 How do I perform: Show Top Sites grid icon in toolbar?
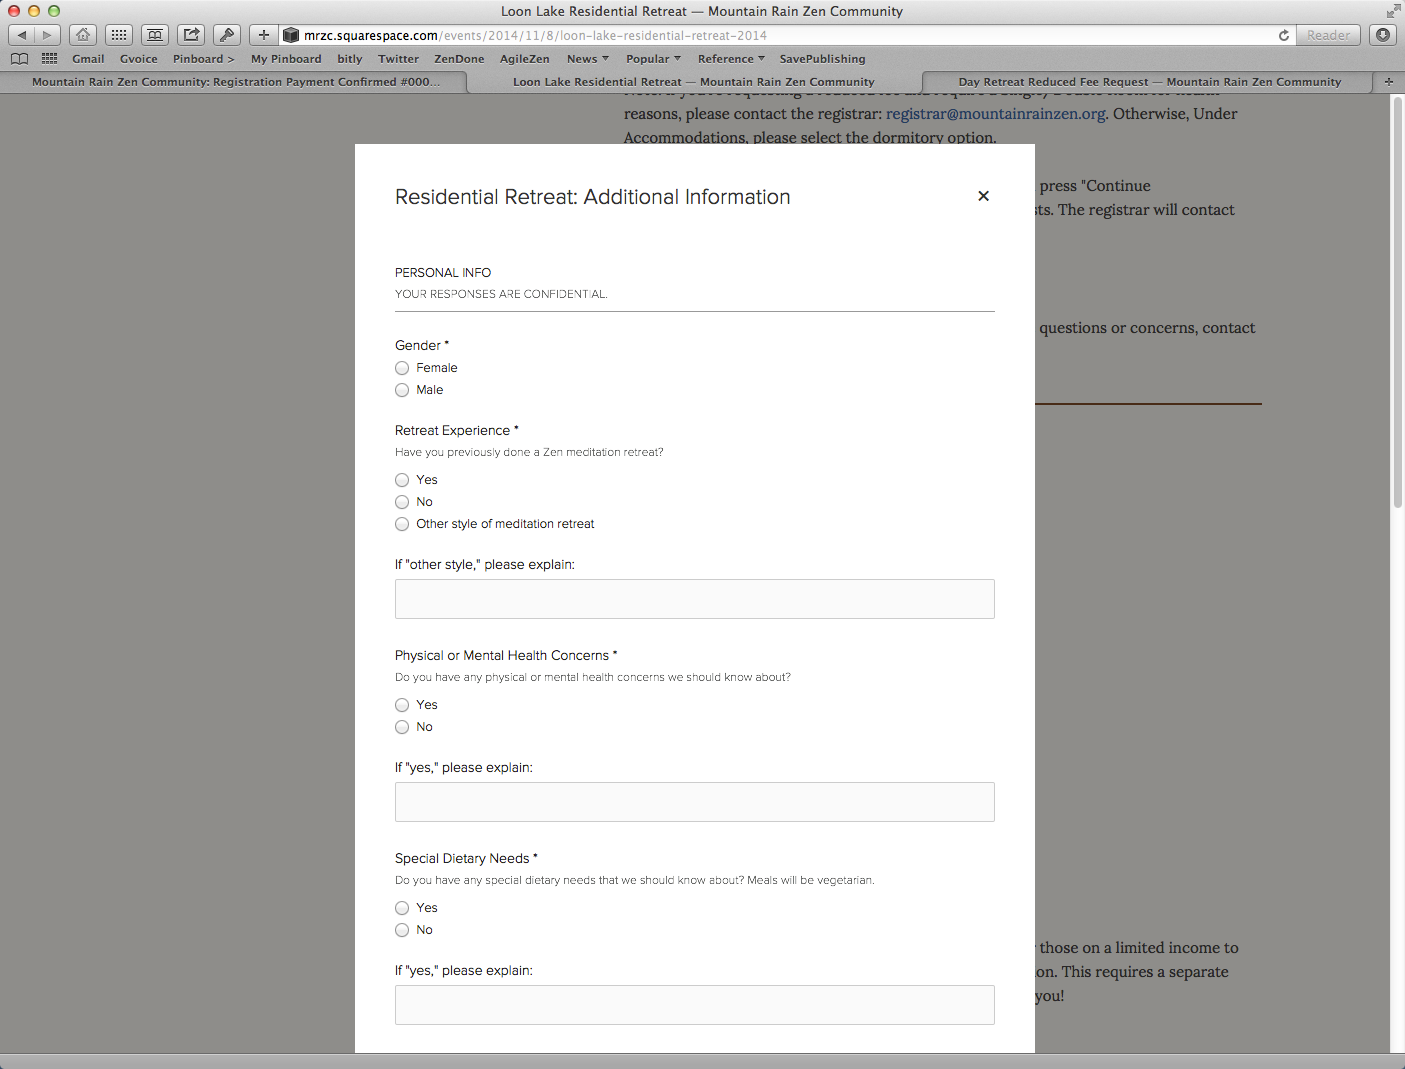[x=119, y=35]
